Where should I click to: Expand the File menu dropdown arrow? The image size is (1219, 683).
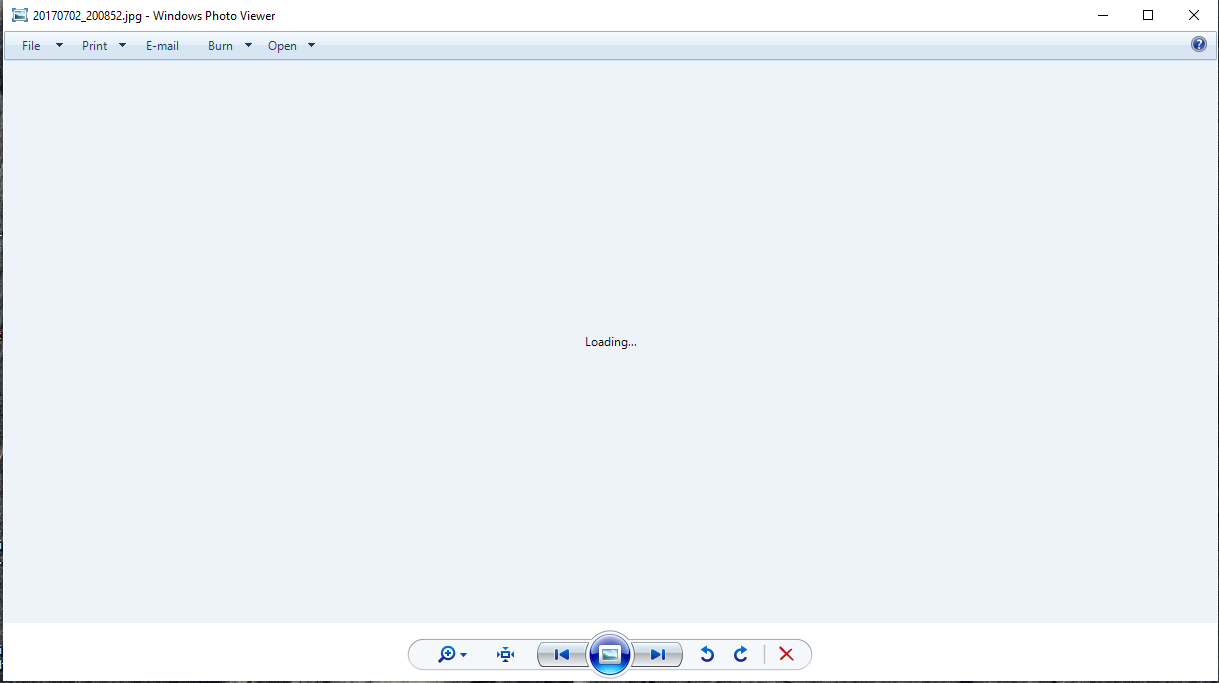pyautogui.click(x=59, y=46)
